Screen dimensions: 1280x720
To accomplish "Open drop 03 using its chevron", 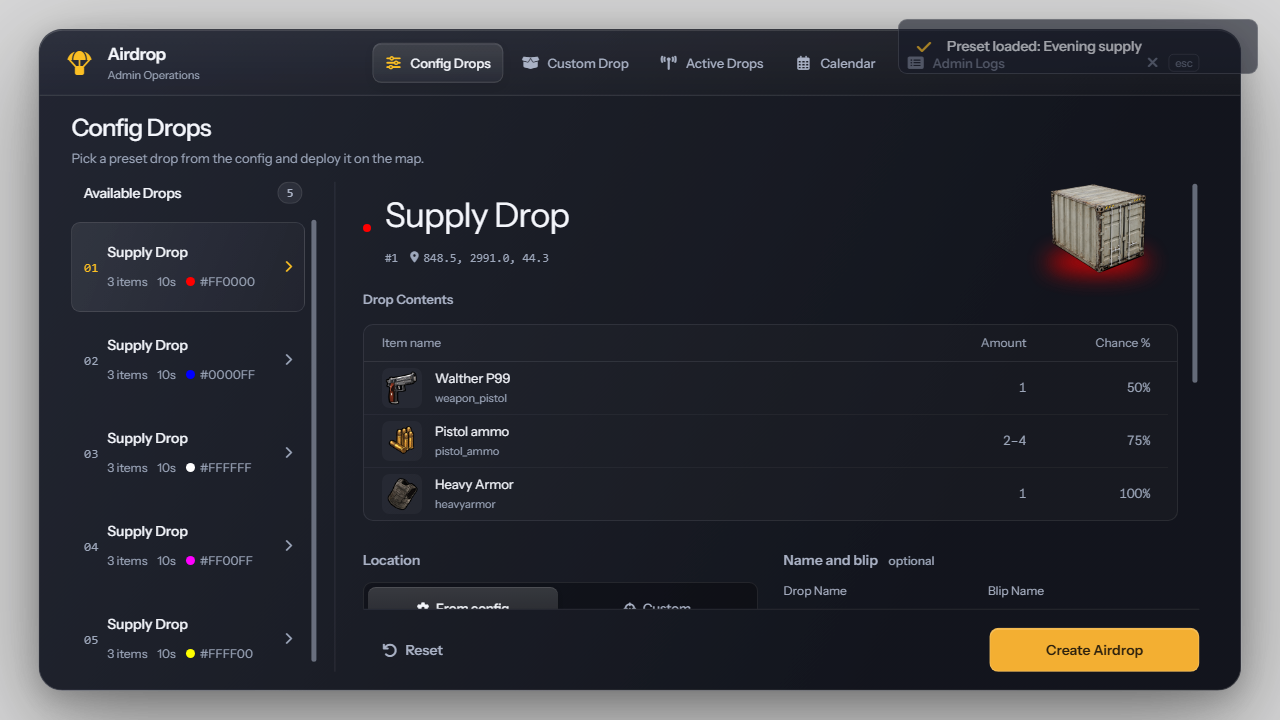I will click(289, 453).
